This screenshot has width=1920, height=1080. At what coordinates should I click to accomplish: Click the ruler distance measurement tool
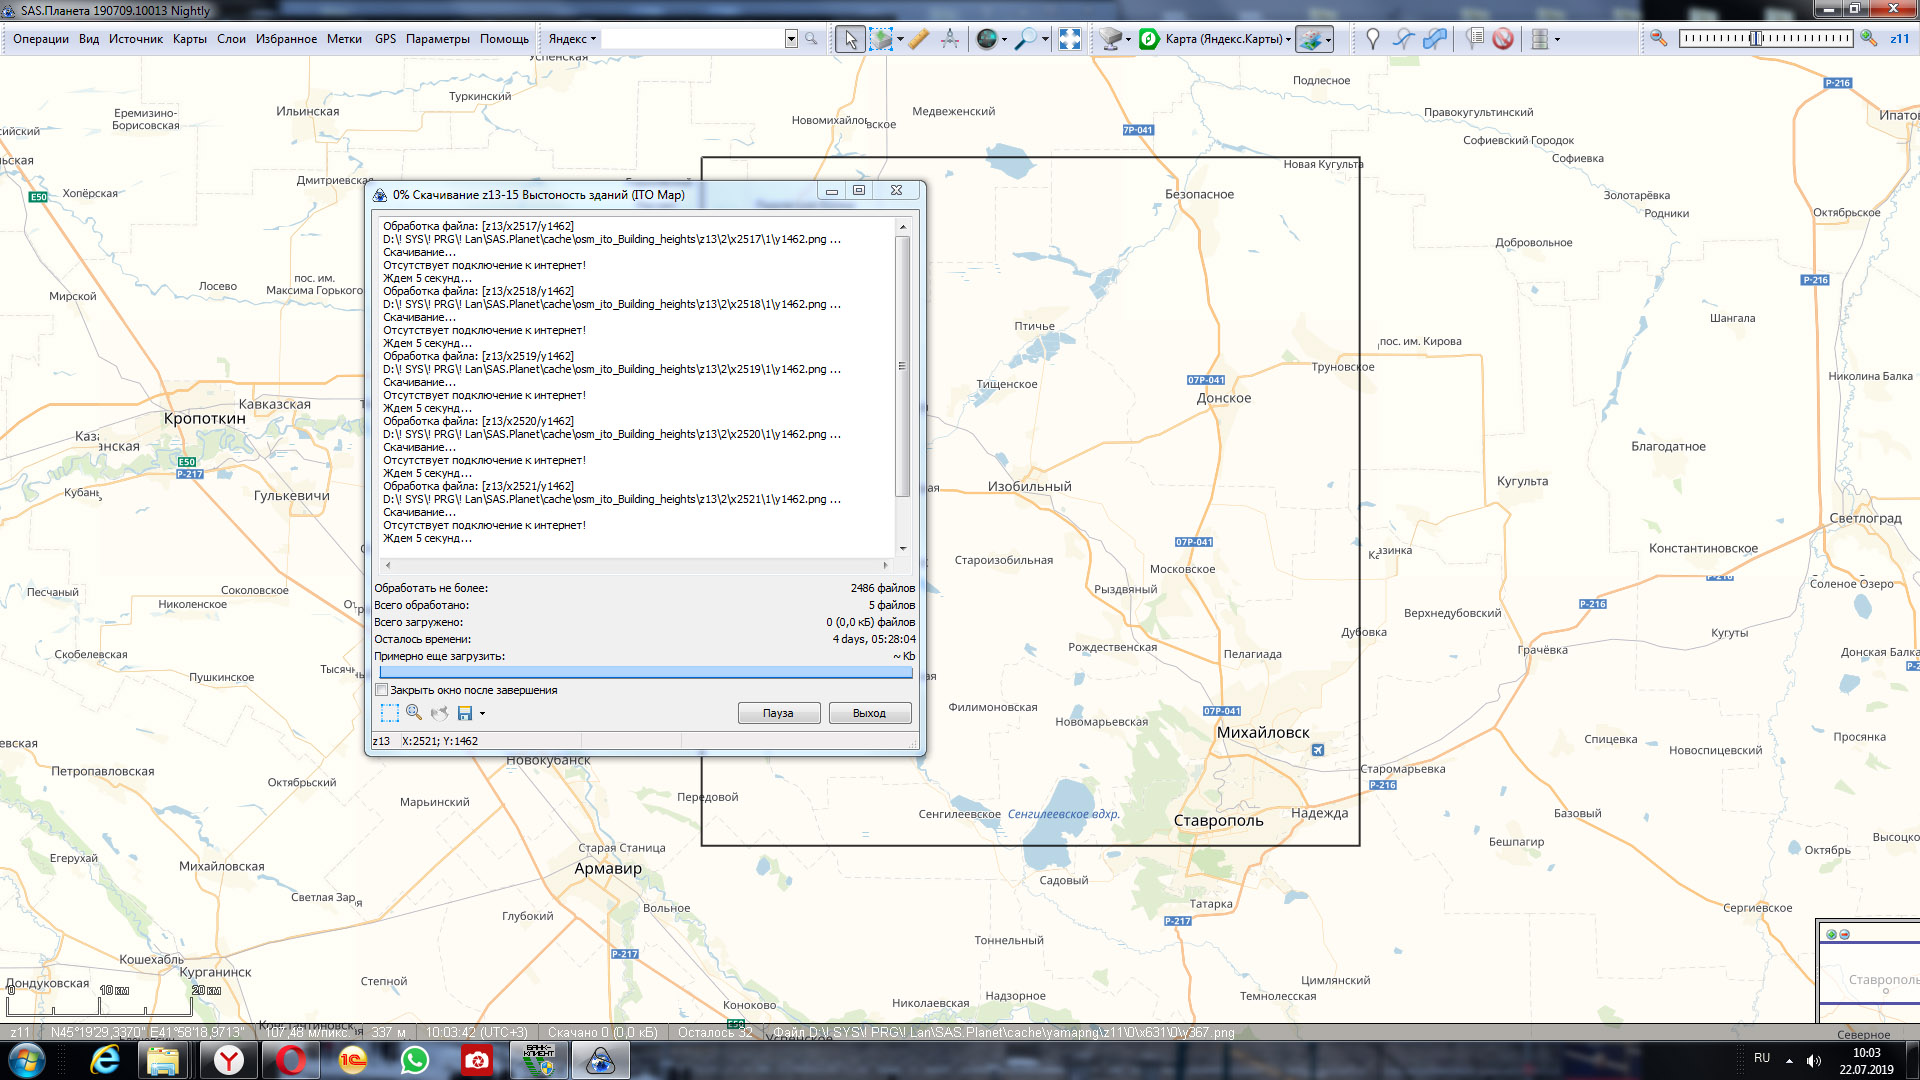pos(919,39)
